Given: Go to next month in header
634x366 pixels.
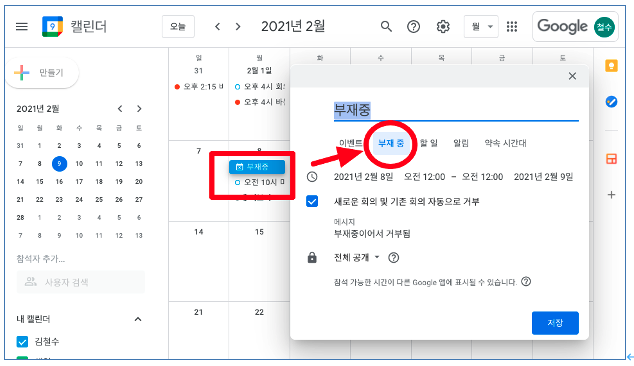Looking at the screenshot, I should pyautogui.click(x=238, y=27).
